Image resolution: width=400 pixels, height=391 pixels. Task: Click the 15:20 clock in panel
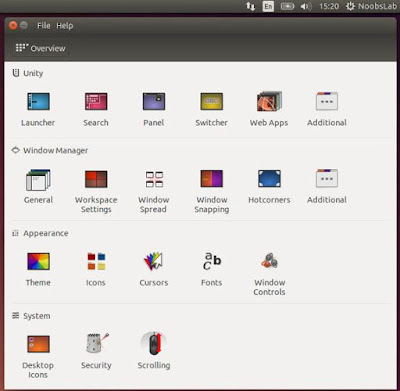point(329,6)
